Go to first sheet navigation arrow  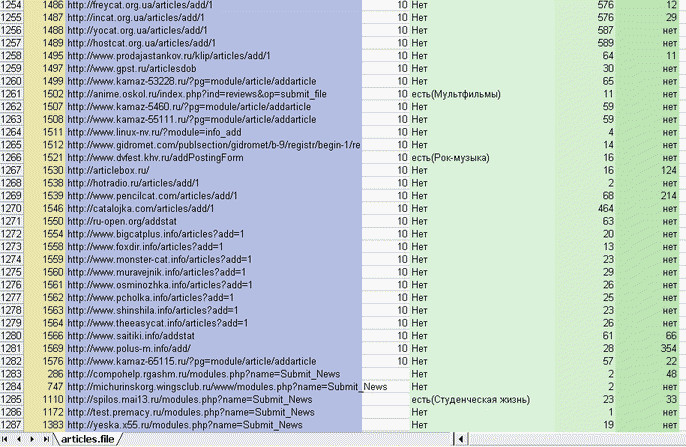[5, 439]
